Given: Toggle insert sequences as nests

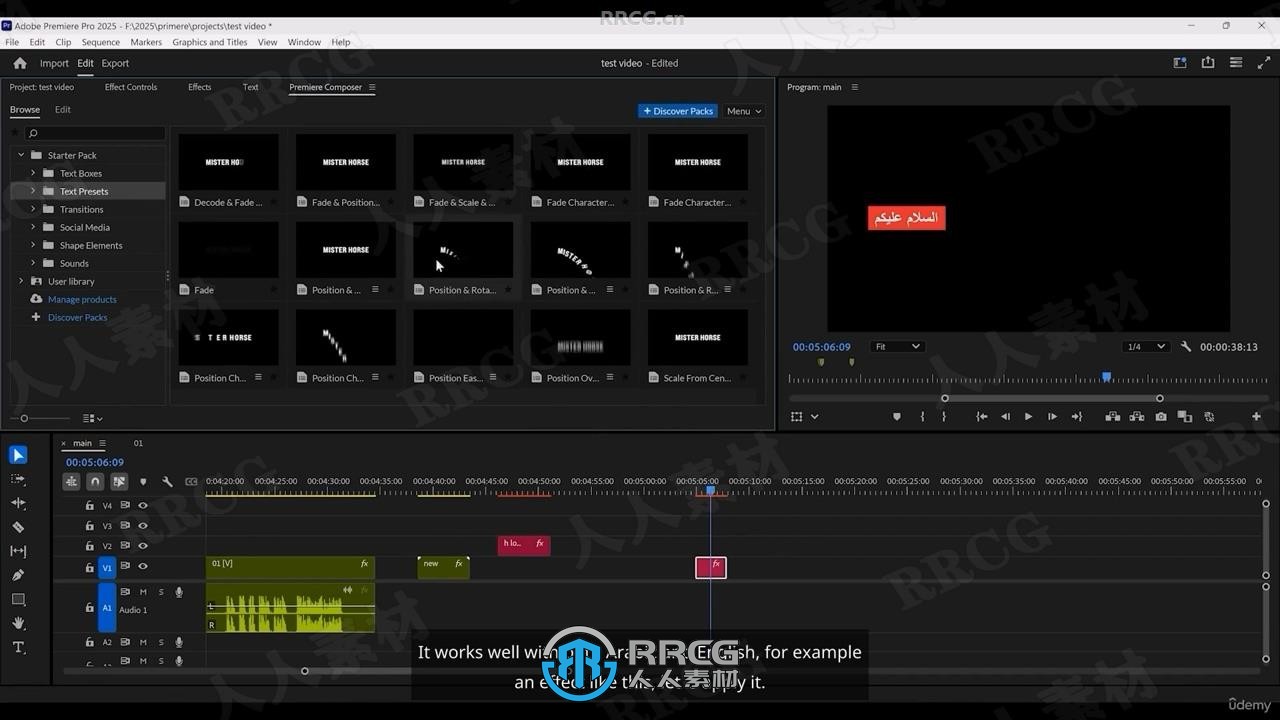Looking at the screenshot, I should (71, 481).
